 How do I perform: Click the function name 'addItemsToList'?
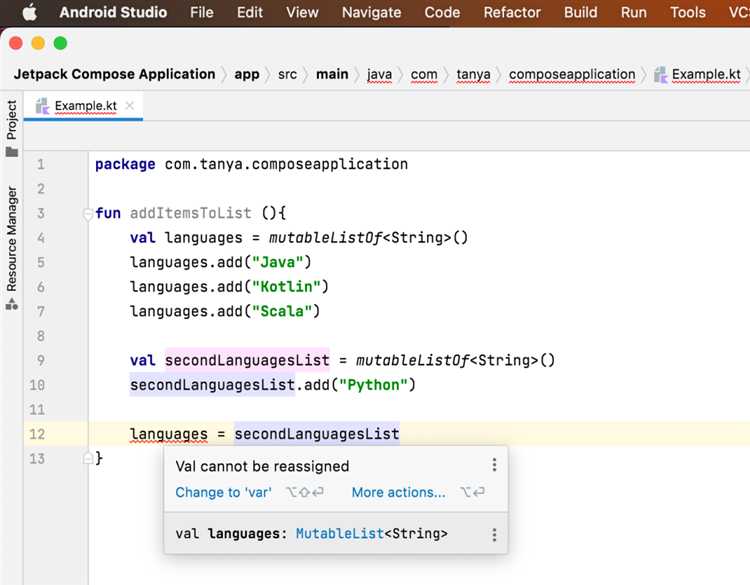pyautogui.click(x=190, y=213)
